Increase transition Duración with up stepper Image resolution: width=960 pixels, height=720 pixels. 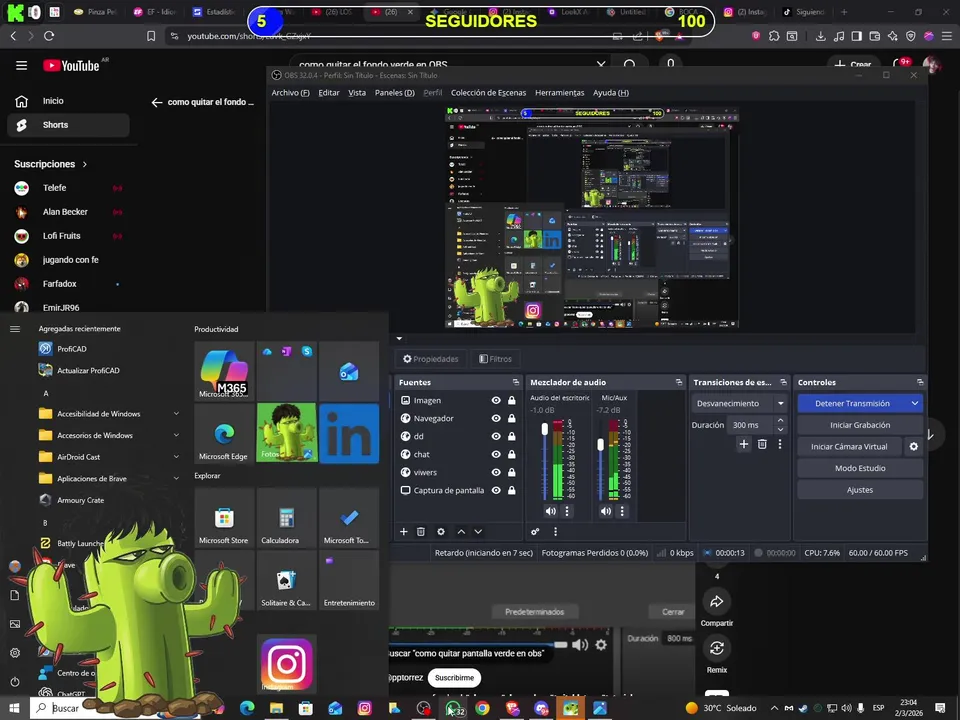coord(780,421)
